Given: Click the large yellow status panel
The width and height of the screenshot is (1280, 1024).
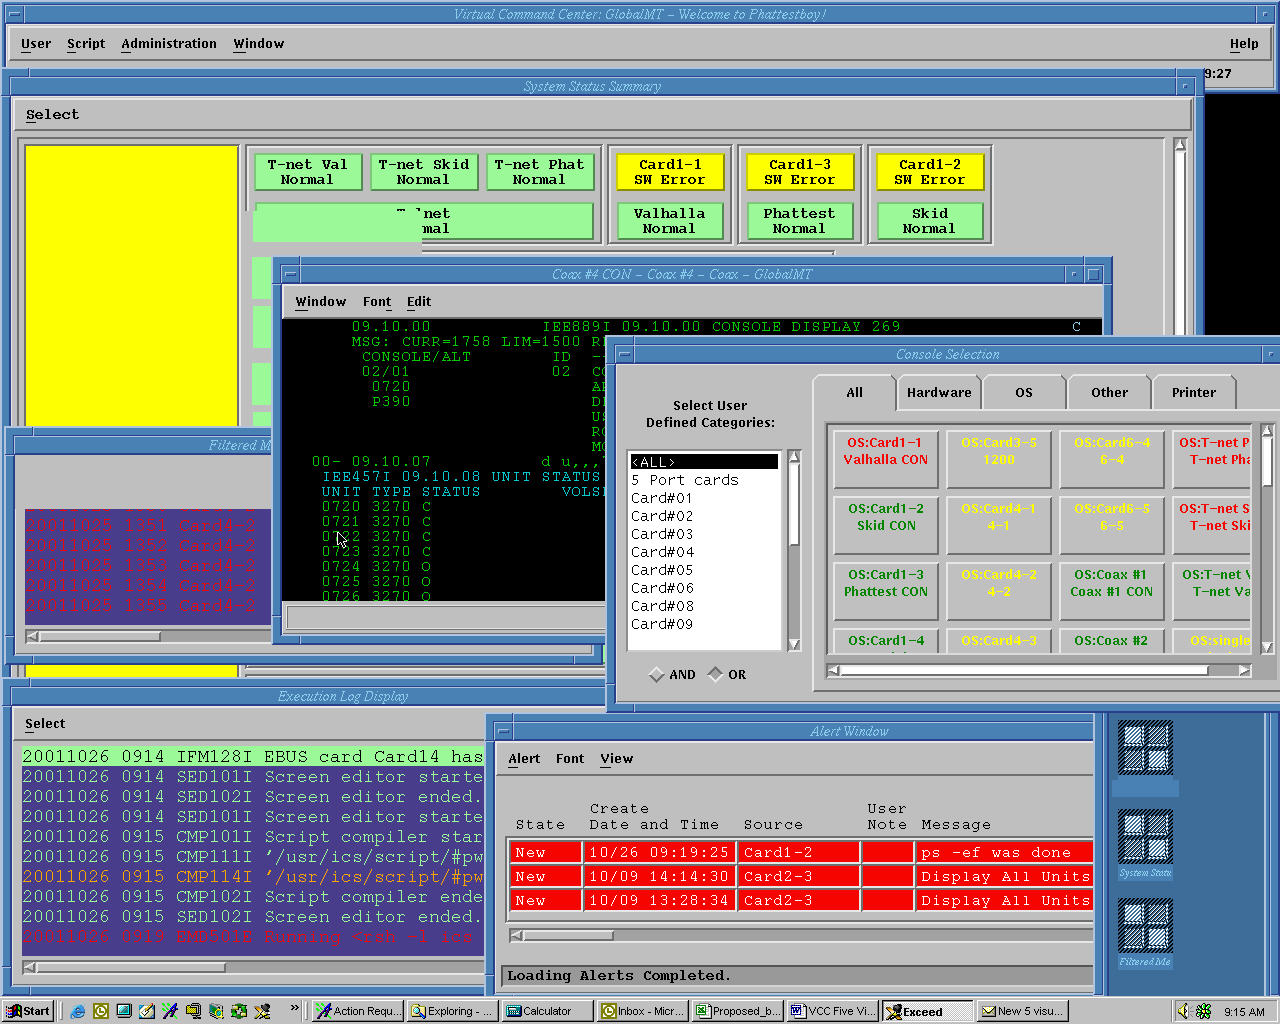Looking at the screenshot, I should click(x=131, y=285).
